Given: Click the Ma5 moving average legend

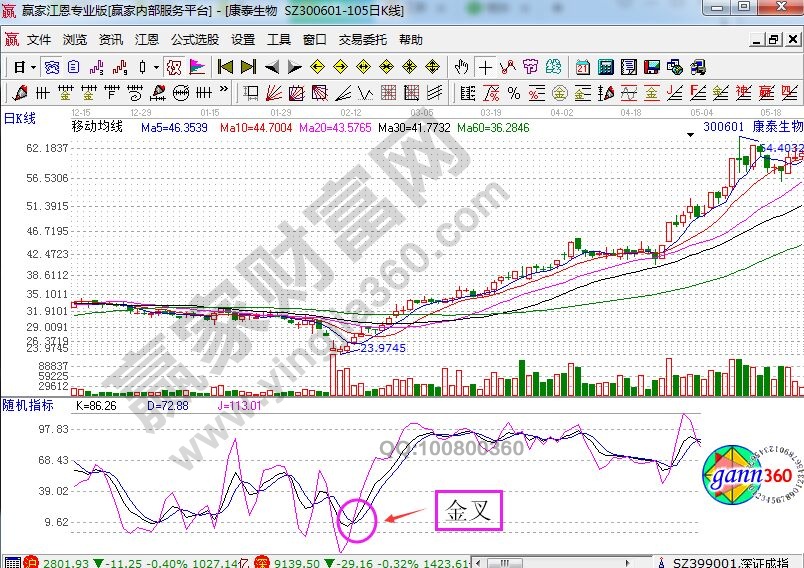Looking at the screenshot, I should click(x=173, y=128).
